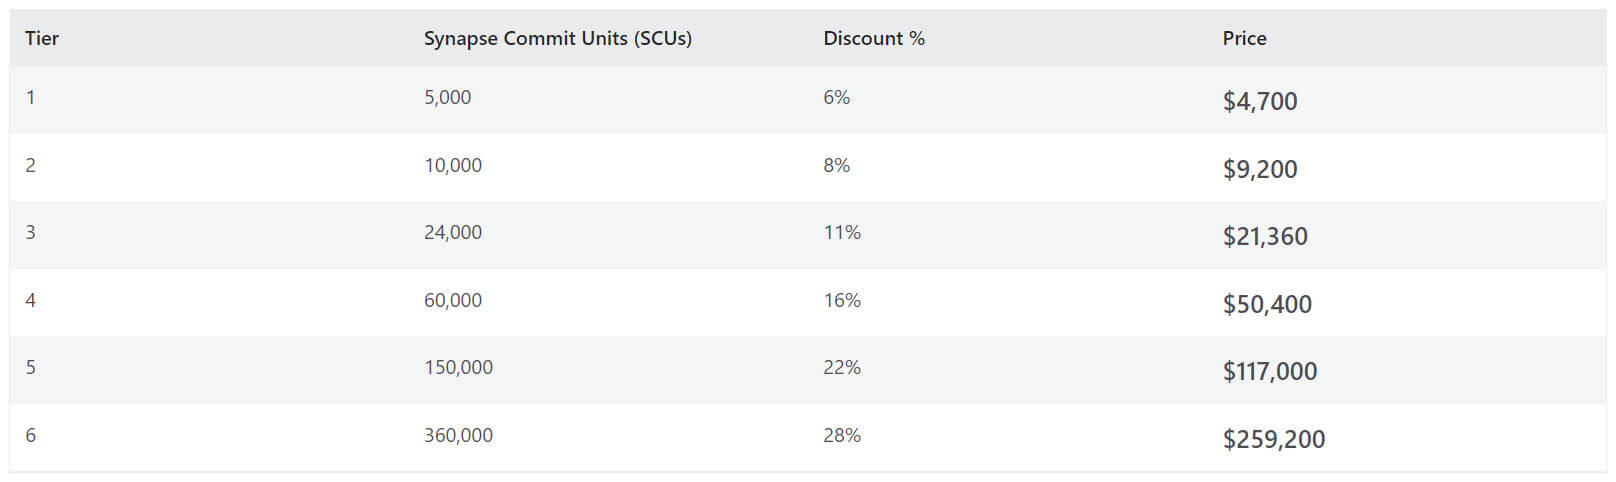Click the 5,000 SCUs cell
The height and width of the screenshot is (482, 1616).
(447, 97)
